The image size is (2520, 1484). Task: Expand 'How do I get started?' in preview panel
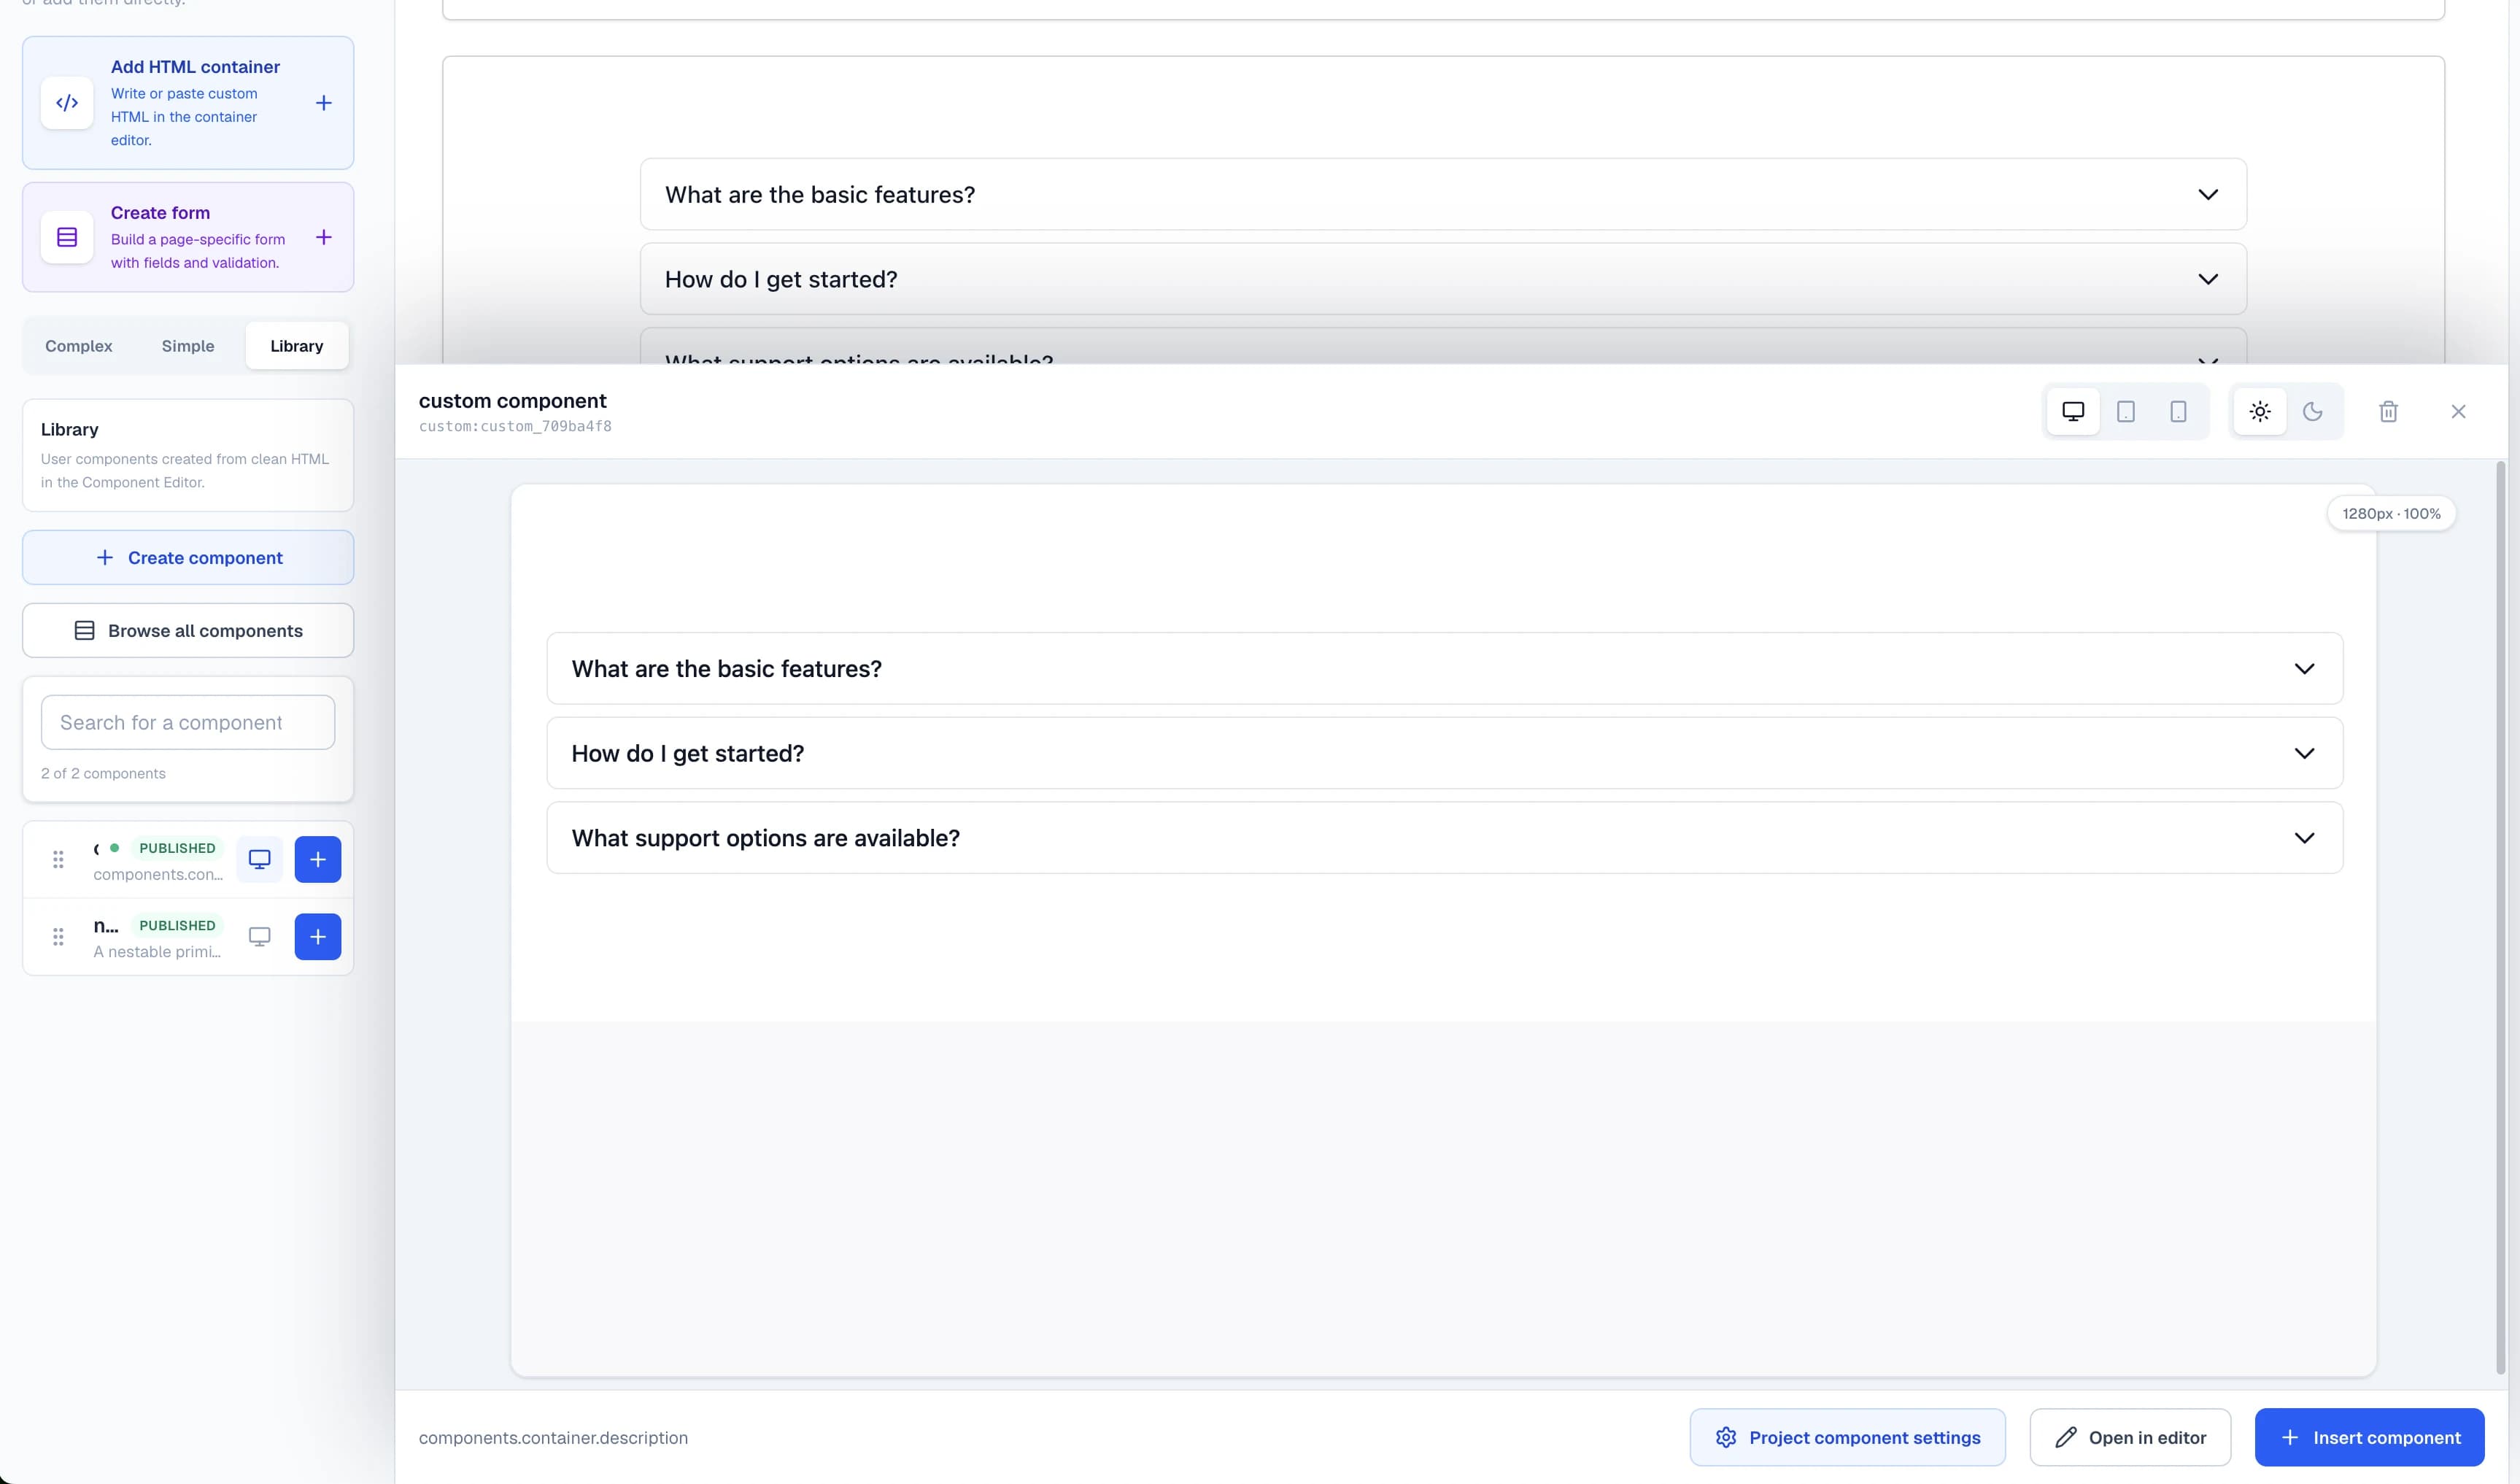pyautogui.click(x=1444, y=753)
